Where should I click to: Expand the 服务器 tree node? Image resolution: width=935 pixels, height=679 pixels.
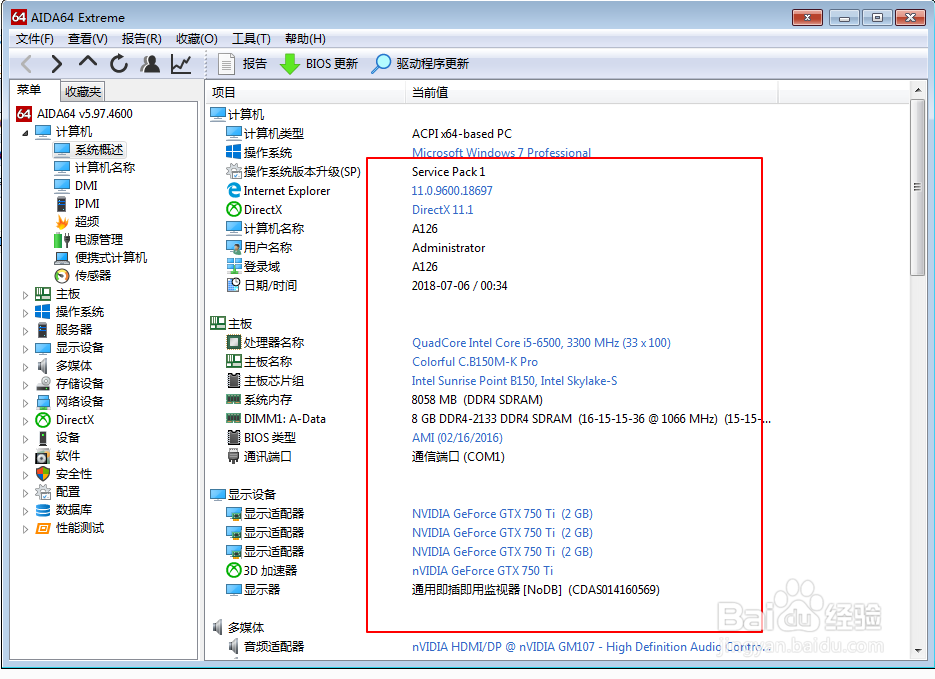(x=25, y=330)
